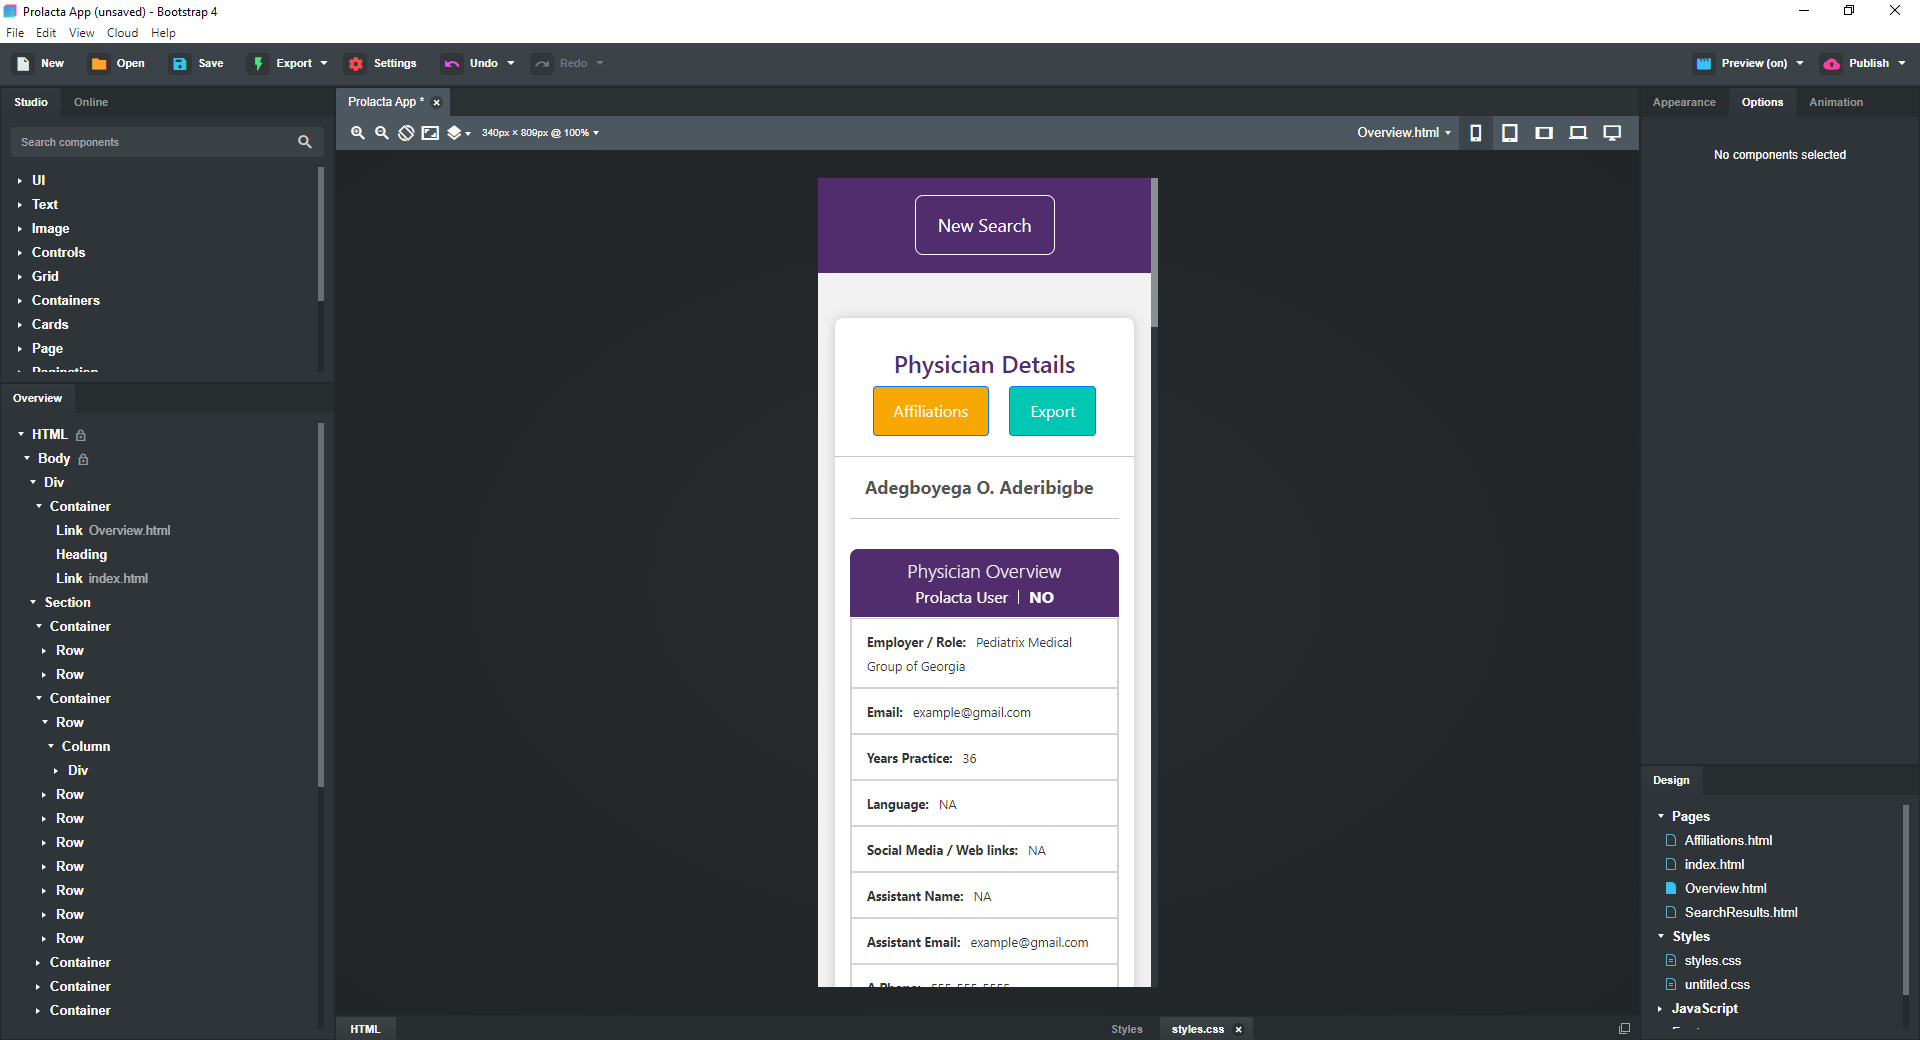This screenshot has width=1920, height=1040.
Task: Select untitled.css in Styles list
Action: coord(1716,985)
